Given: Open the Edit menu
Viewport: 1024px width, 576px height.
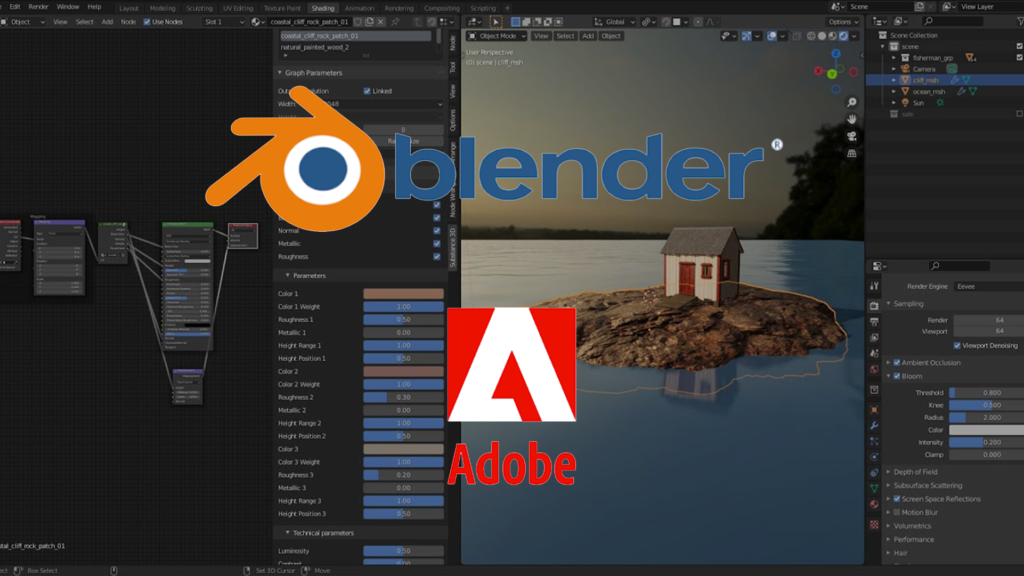Looking at the screenshot, I should (14, 7).
